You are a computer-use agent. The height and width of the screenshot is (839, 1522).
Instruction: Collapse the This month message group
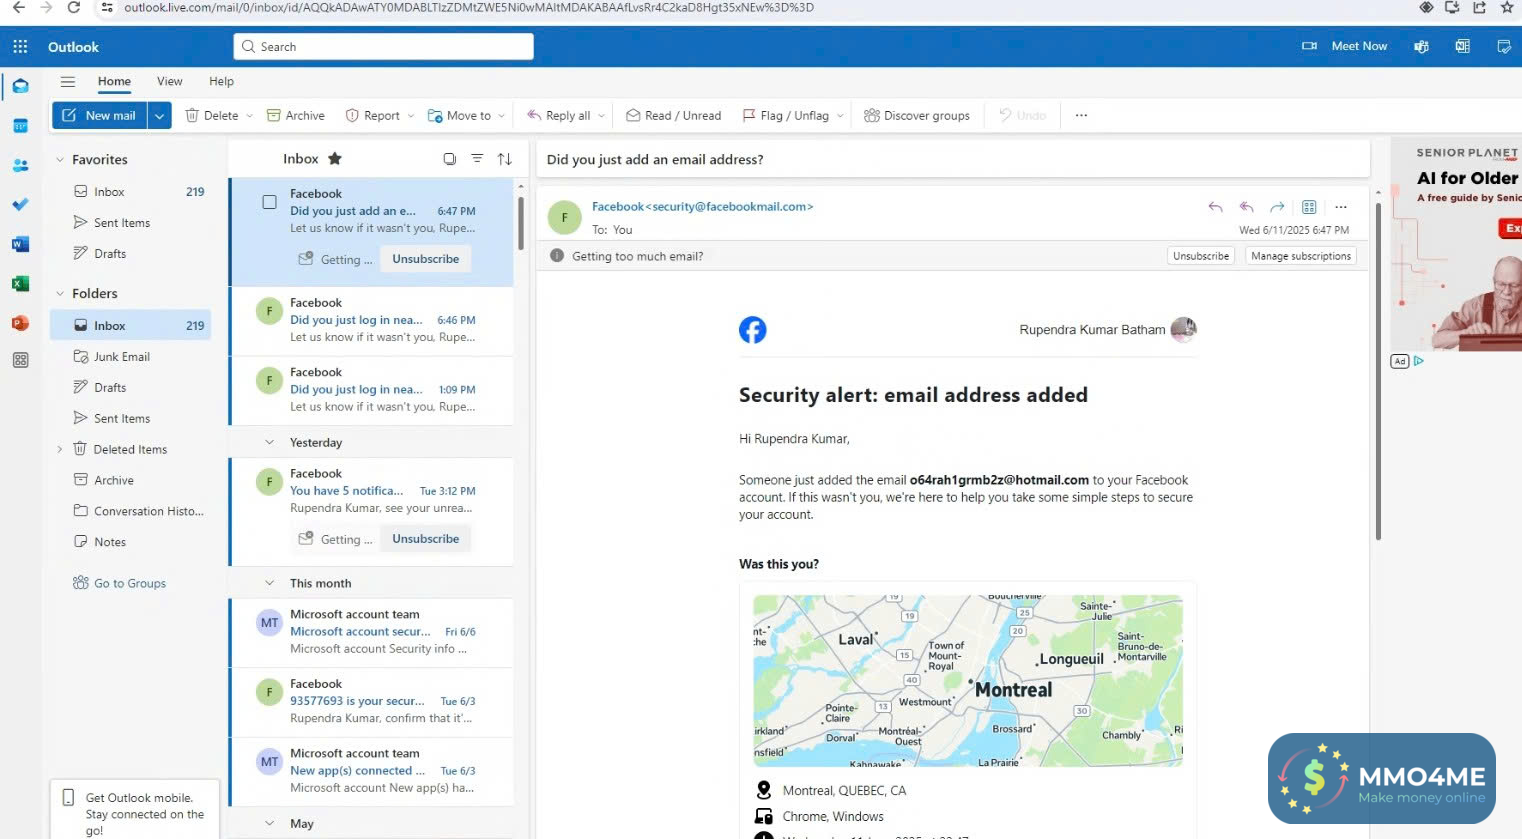(x=269, y=583)
